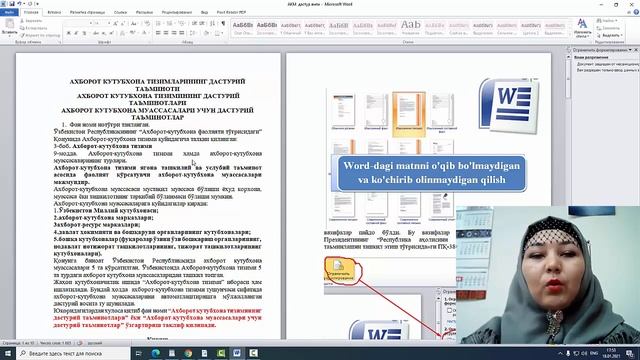Open the Word Help question icon
Viewport: 640px width, 360px height.
(x=636, y=12)
